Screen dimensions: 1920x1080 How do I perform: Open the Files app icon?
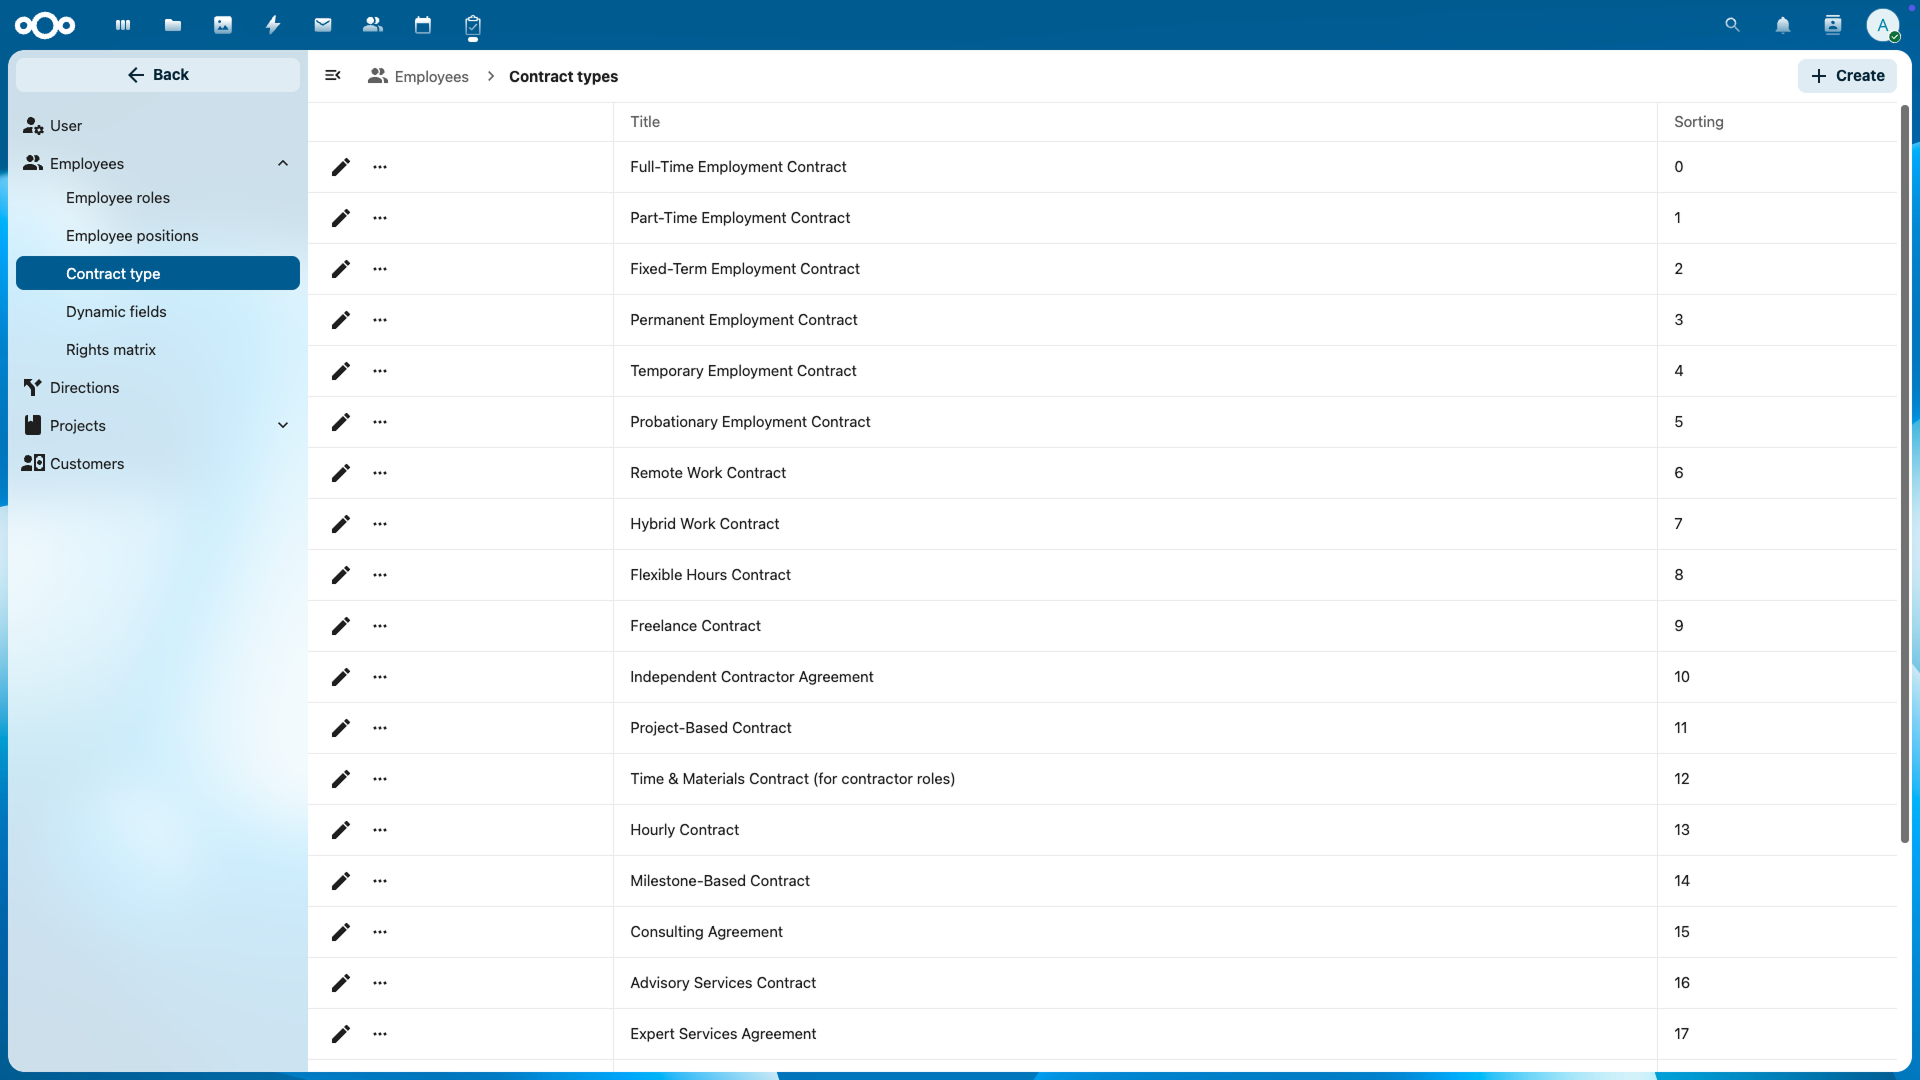(173, 25)
